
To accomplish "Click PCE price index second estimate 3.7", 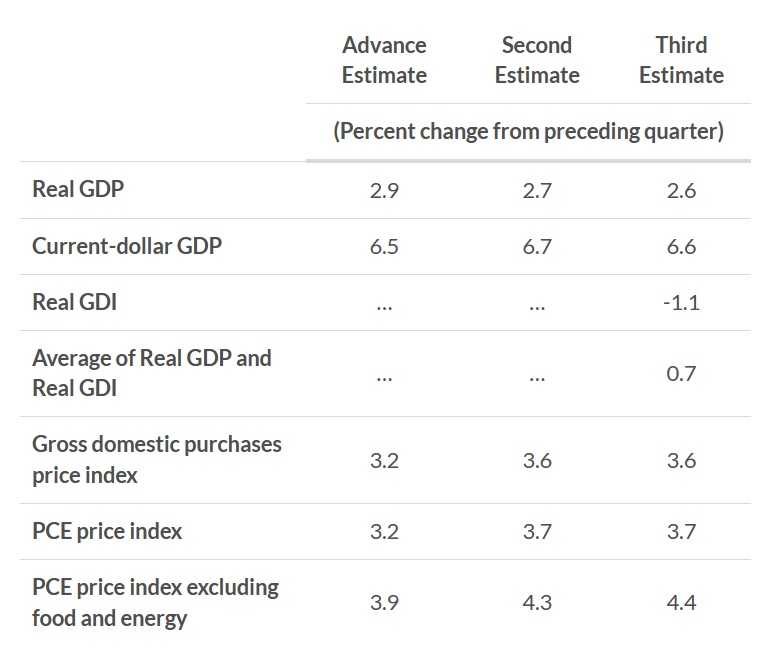I will click(537, 532).
